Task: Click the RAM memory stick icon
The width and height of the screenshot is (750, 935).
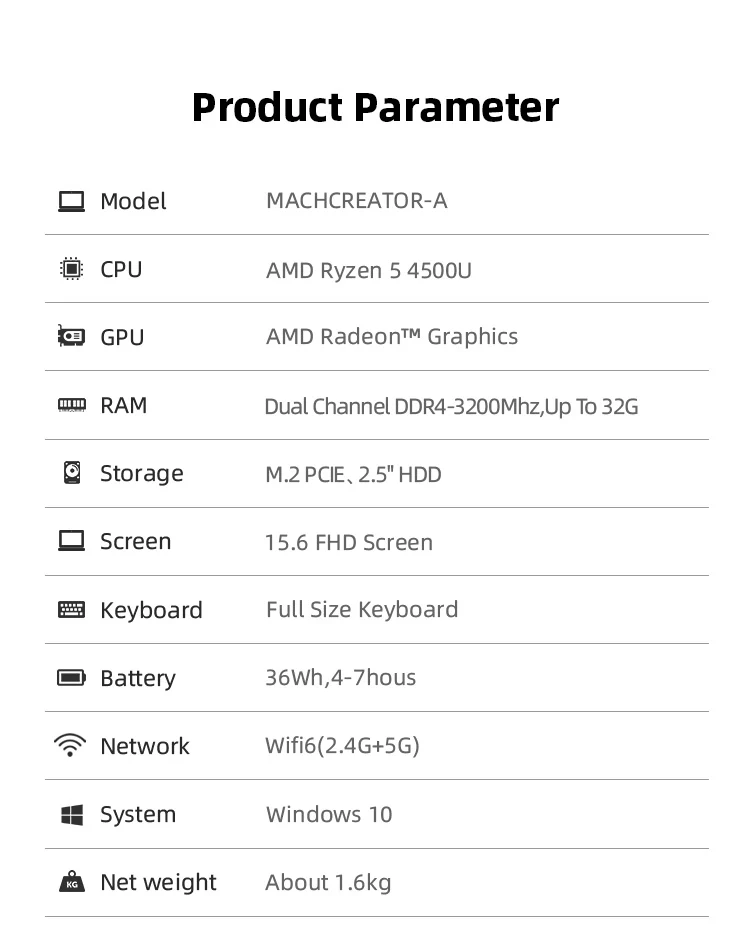Action: coord(71,405)
